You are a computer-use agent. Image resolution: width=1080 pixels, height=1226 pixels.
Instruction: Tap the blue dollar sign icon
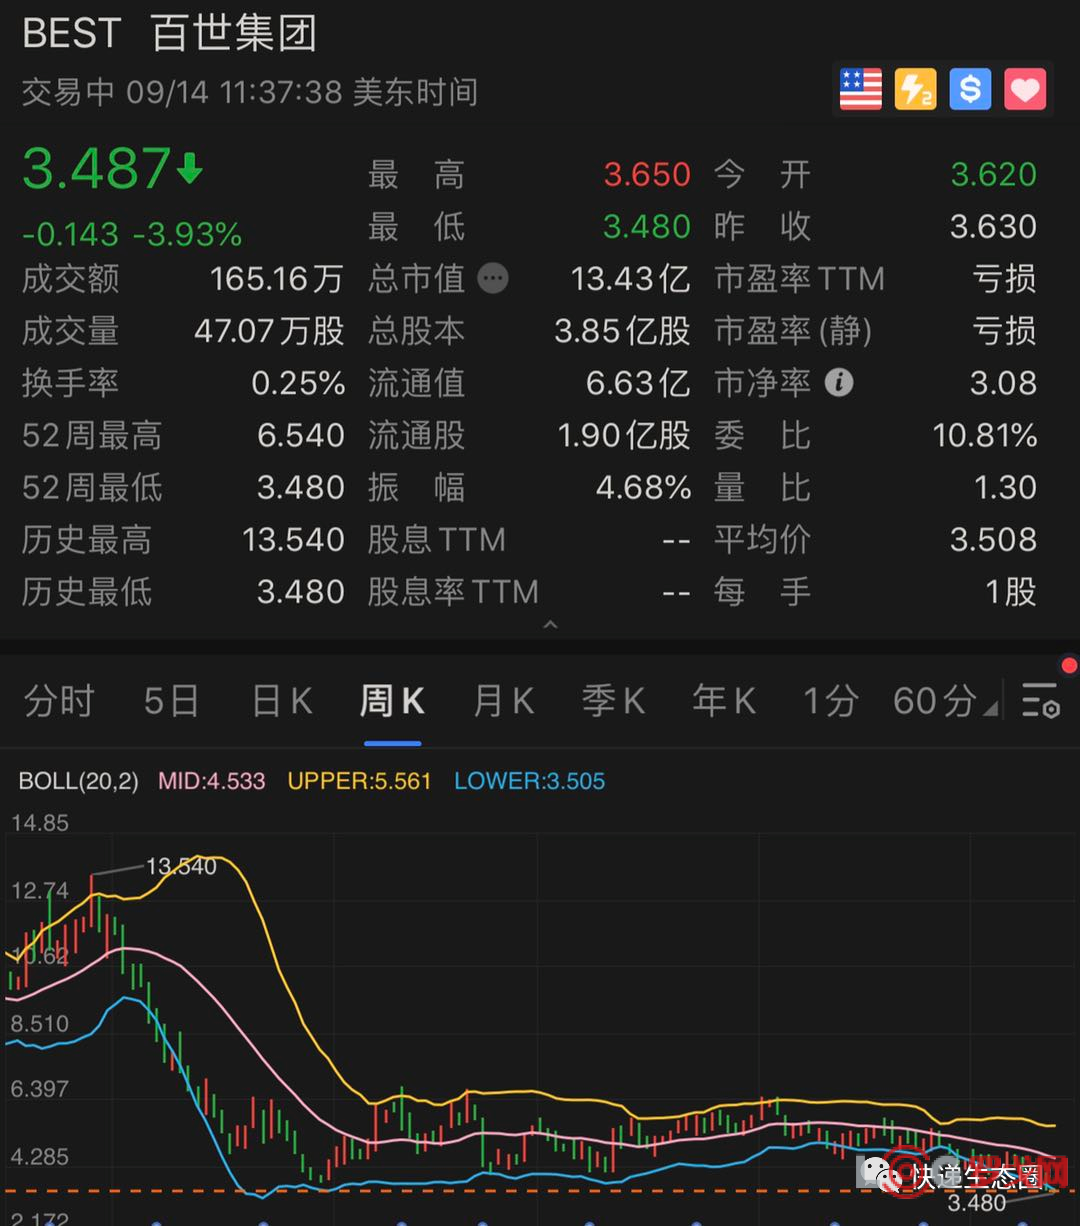click(970, 90)
